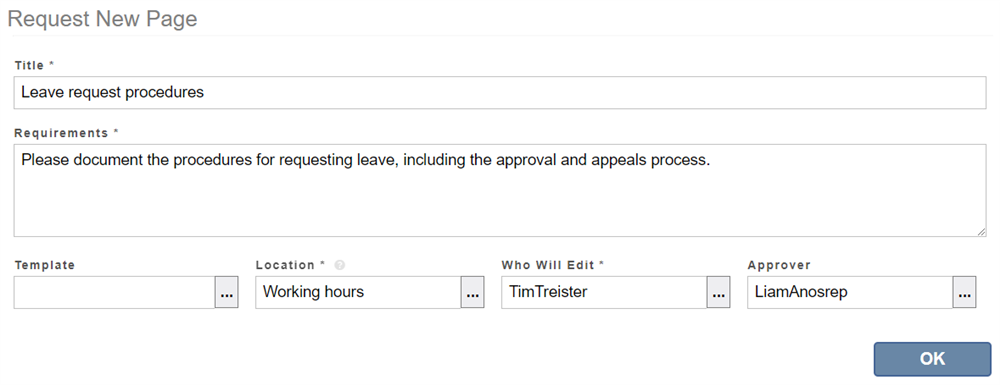
Task: Click into the Title input field
Action: [500, 92]
